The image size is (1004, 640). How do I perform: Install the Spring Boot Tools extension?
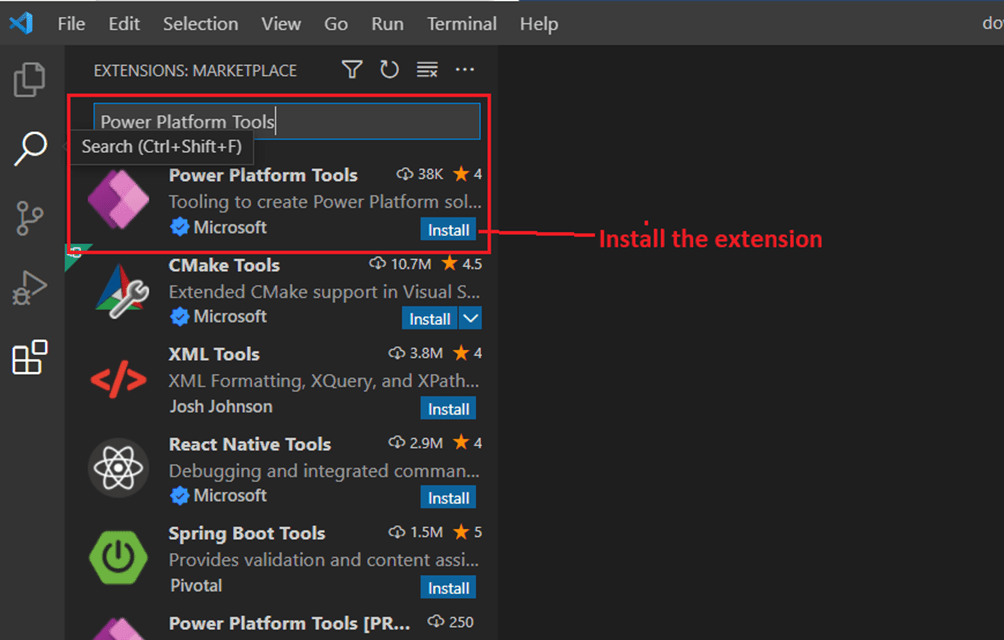[448, 587]
